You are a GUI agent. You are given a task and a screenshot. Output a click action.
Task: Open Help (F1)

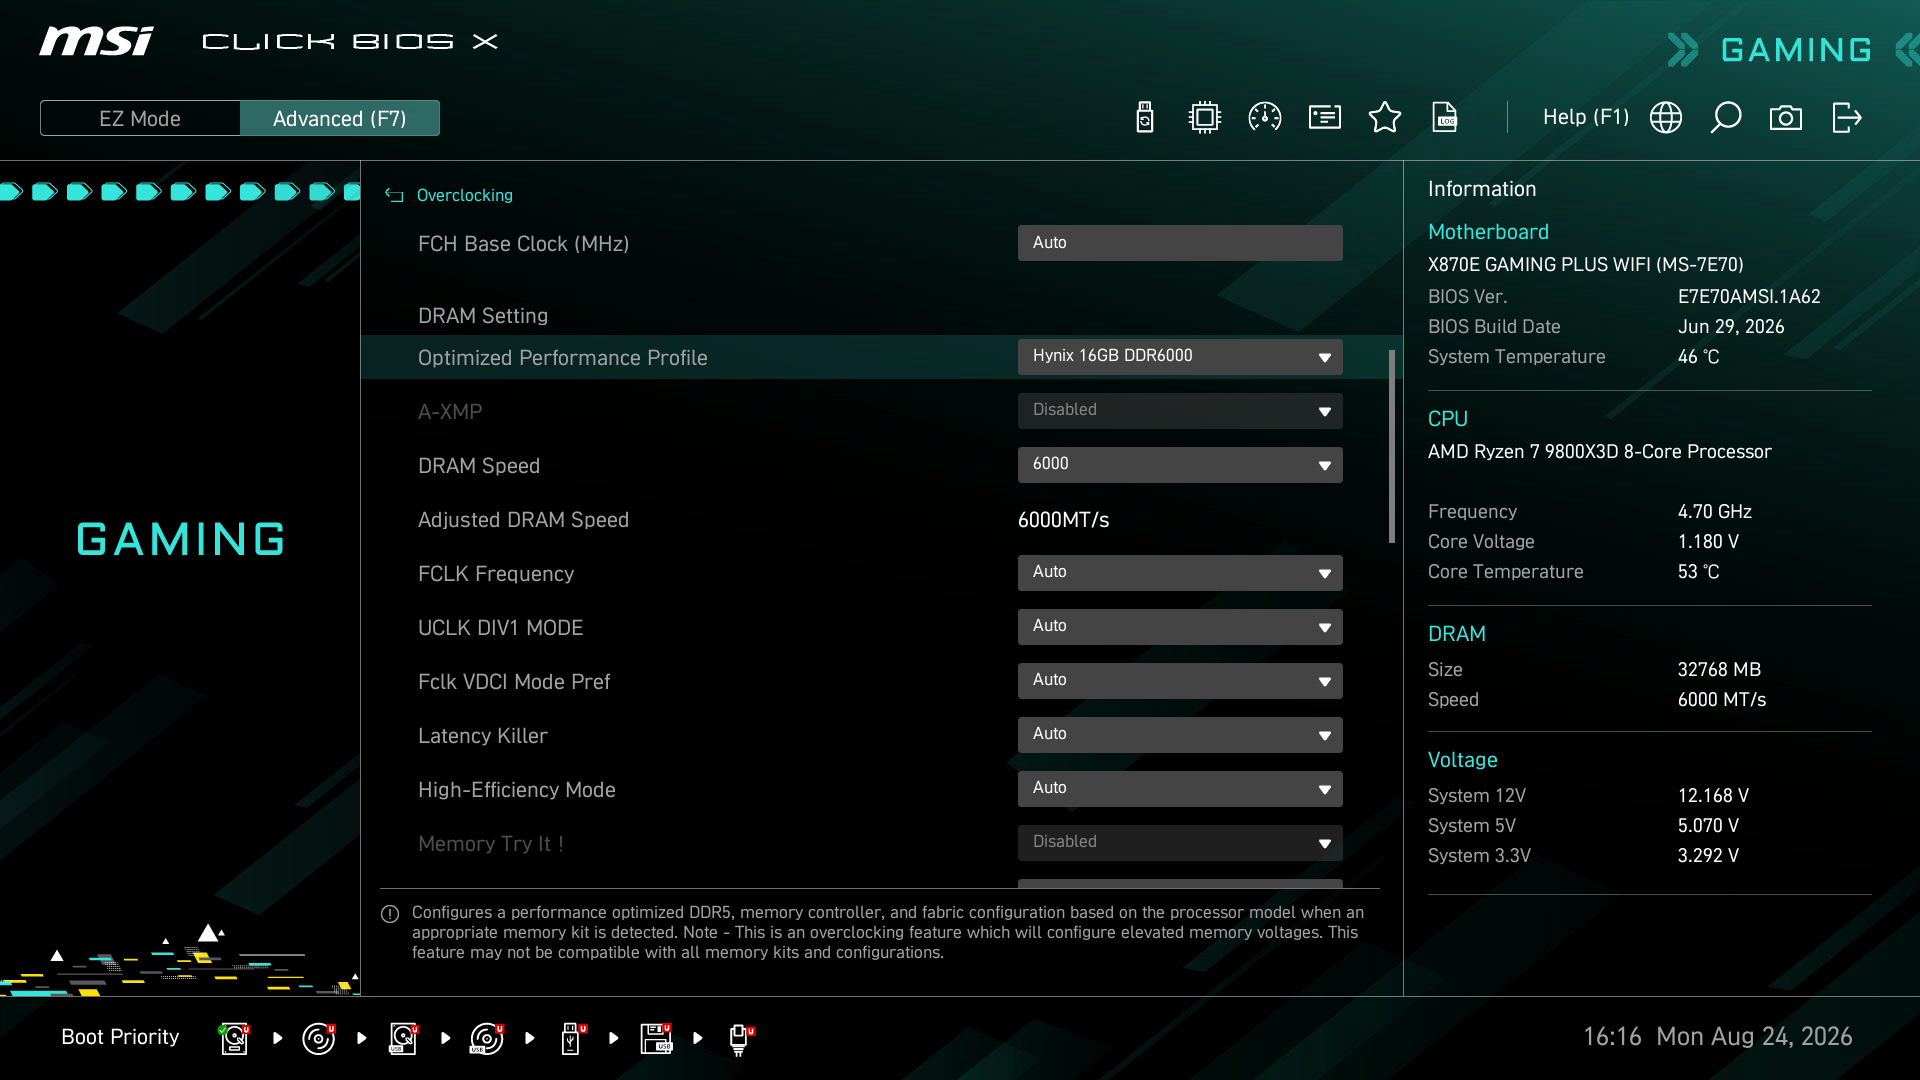coord(1586,117)
